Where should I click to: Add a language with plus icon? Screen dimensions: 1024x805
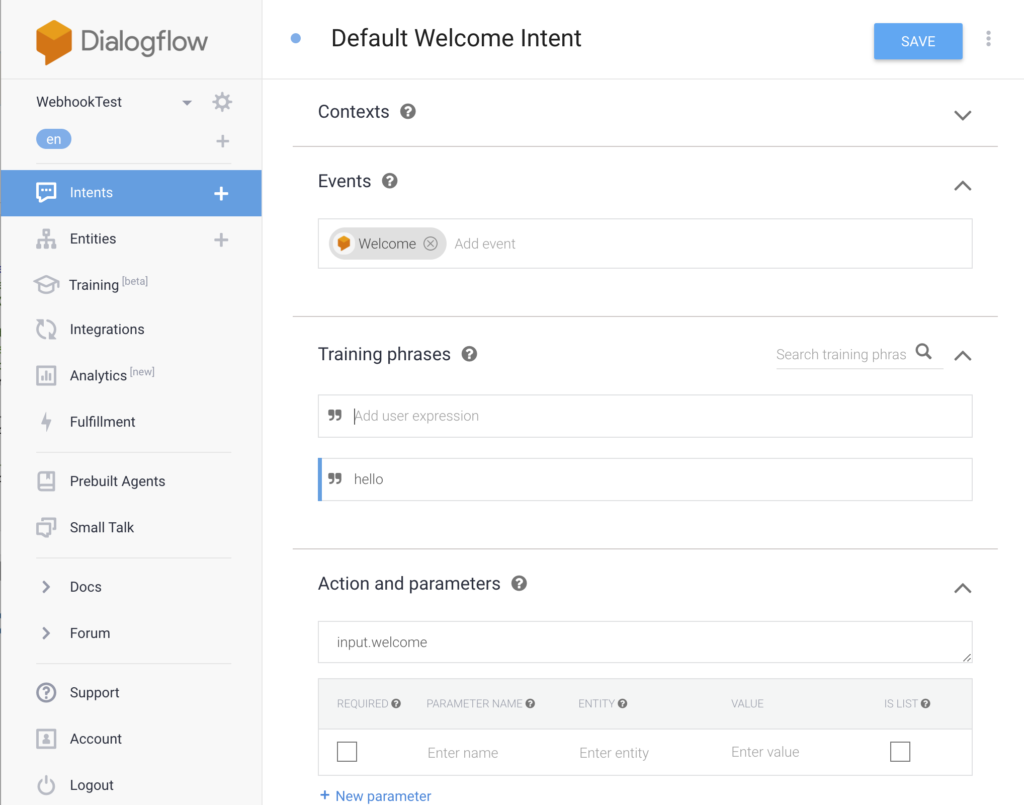click(222, 141)
